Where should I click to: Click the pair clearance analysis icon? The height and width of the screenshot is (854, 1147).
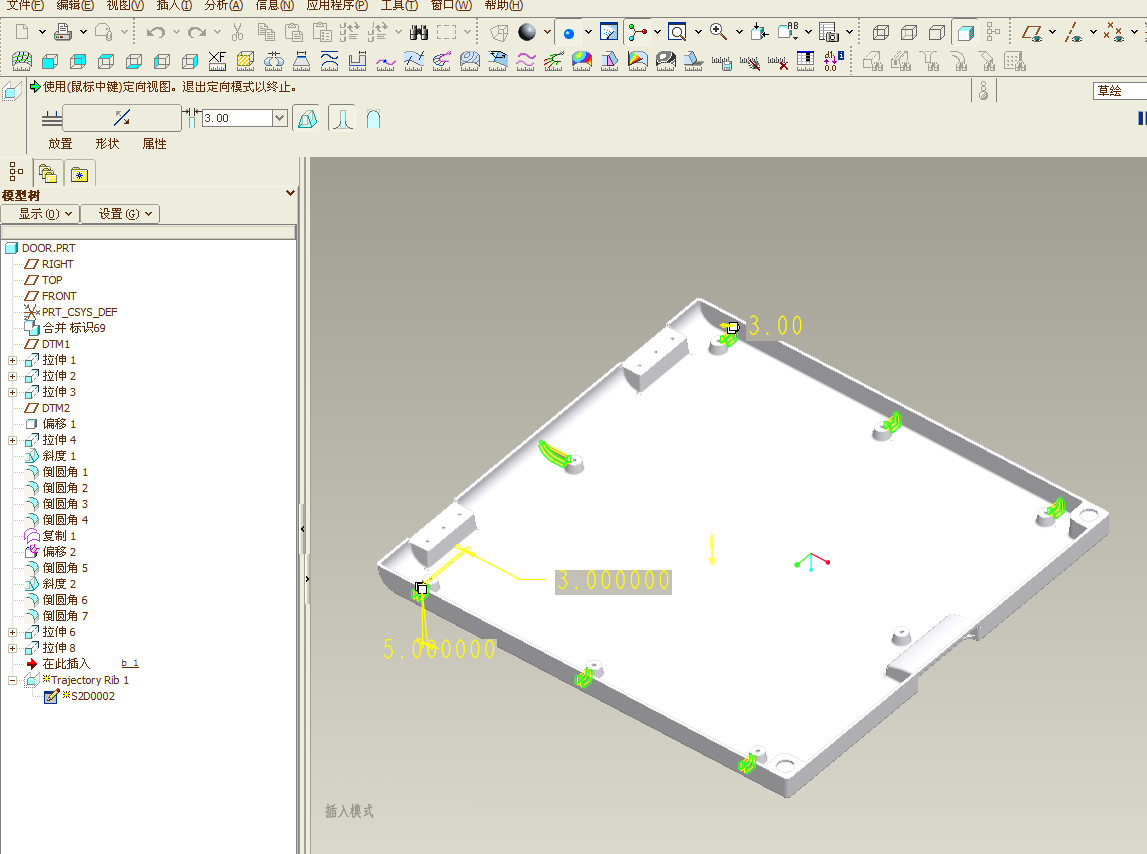pyautogui.click(x=274, y=61)
